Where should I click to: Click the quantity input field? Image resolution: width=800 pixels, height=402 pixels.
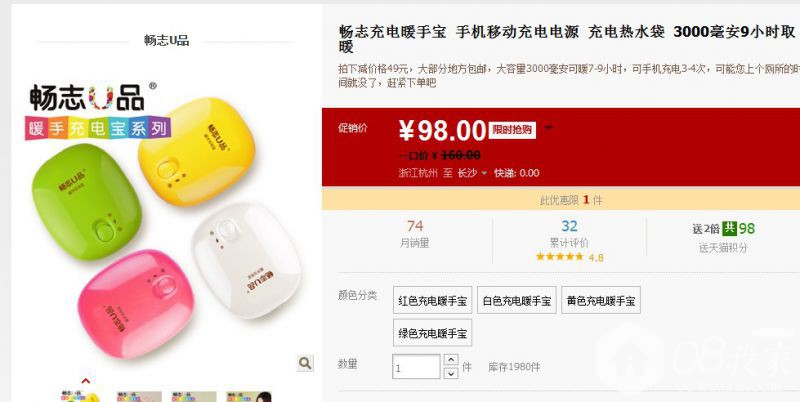[416, 367]
